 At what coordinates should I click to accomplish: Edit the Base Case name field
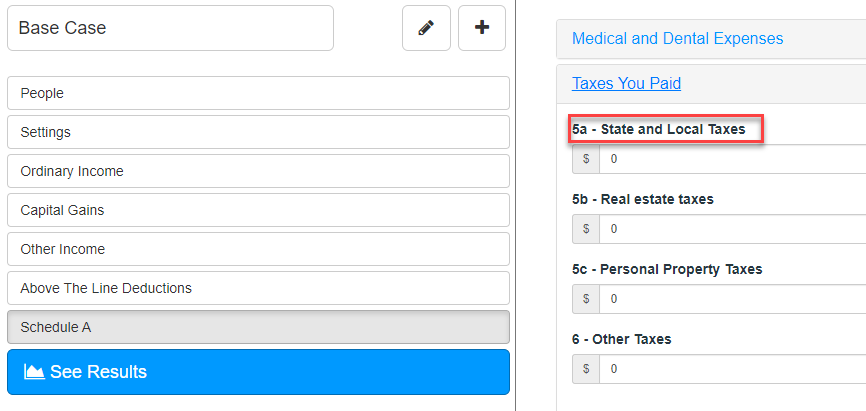pos(170,28)
